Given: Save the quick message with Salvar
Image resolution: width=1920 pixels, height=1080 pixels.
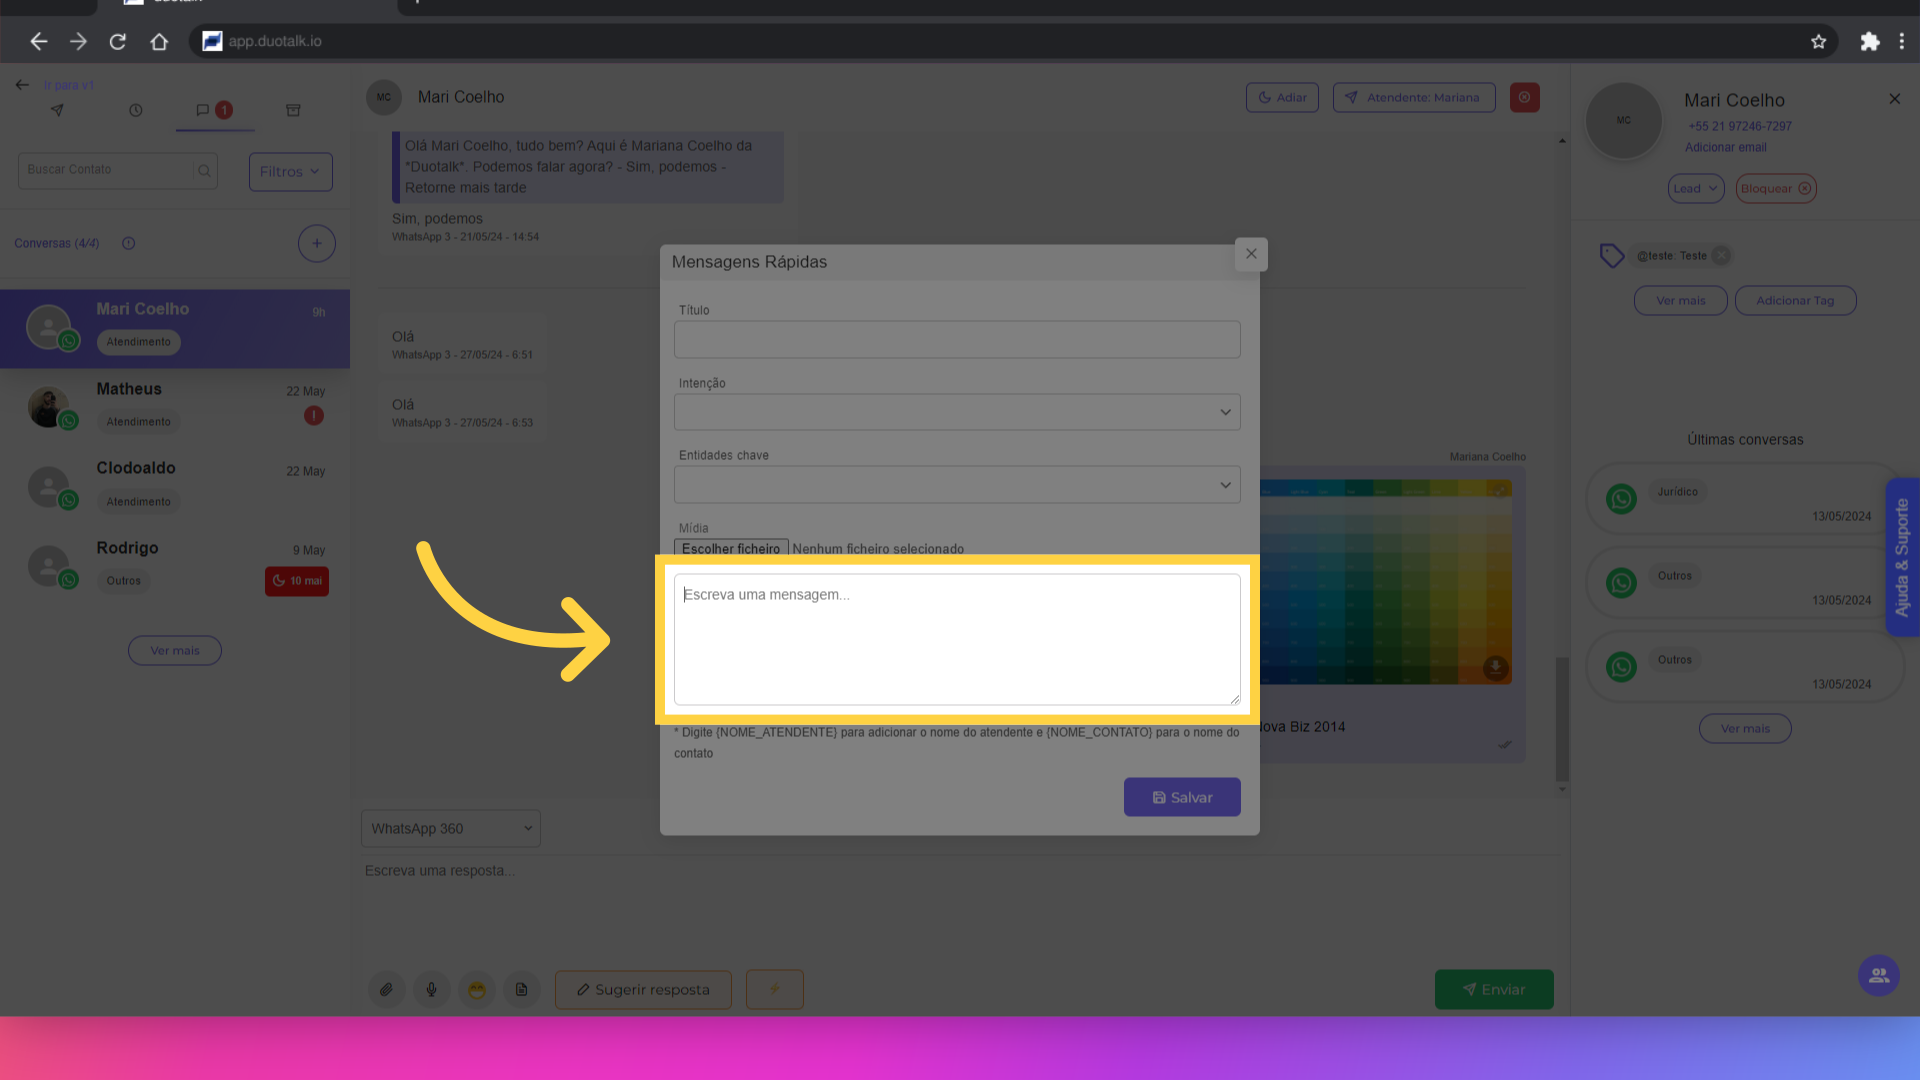Looking at the screenshot, I should pyautogui.click(x=1182, y=797).
